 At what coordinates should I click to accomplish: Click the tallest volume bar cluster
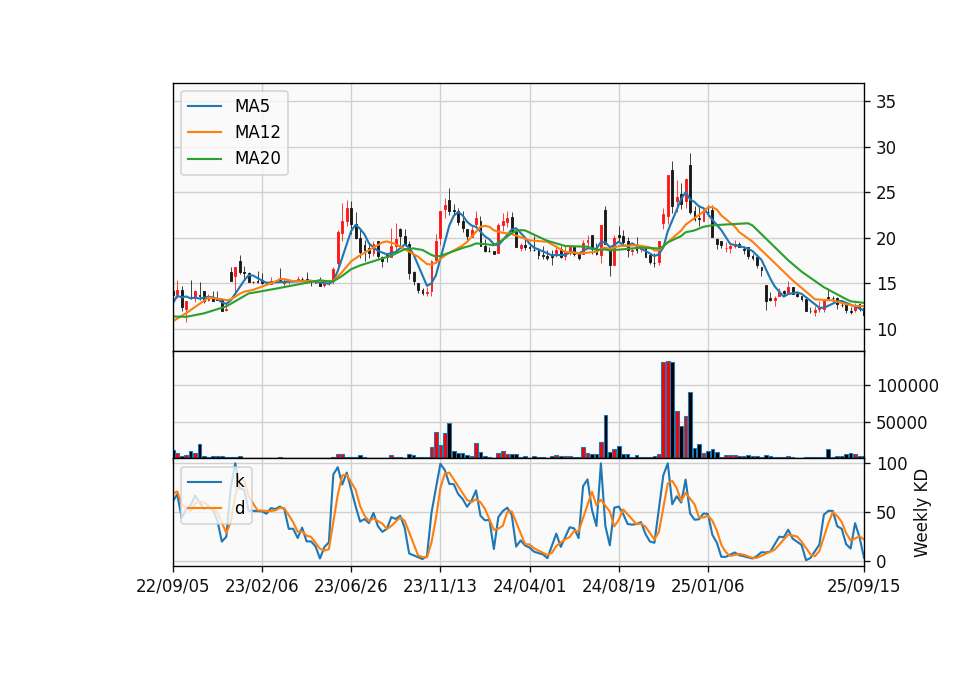click(668, 410)
